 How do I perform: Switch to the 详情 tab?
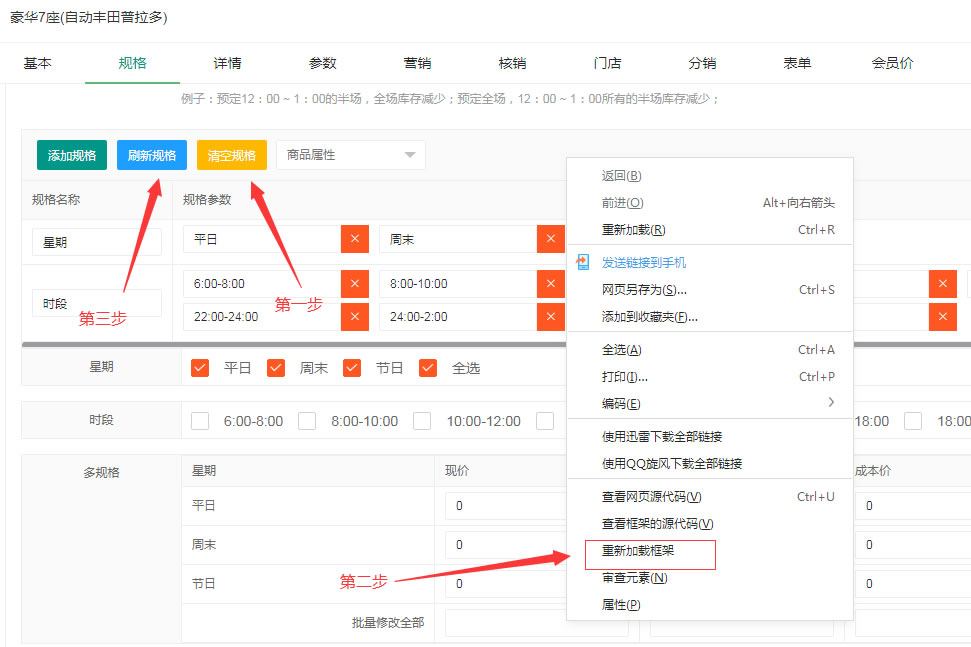227,63
